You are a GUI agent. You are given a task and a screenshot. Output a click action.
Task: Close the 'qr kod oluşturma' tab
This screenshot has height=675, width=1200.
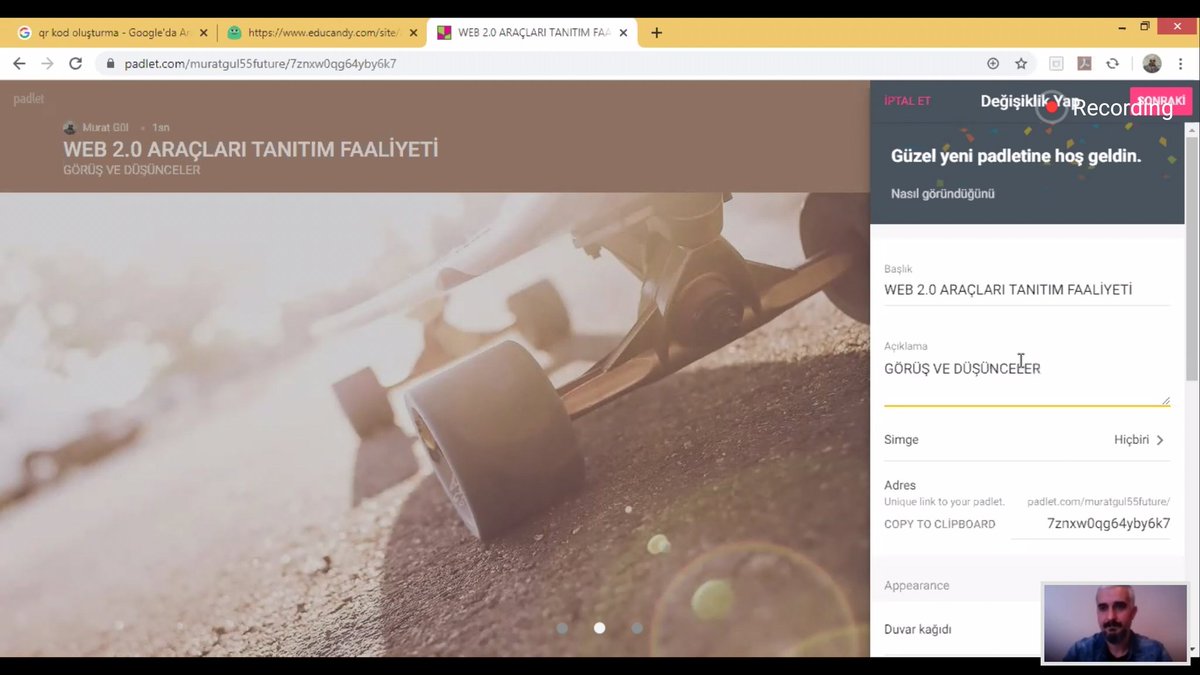[203, 32]
